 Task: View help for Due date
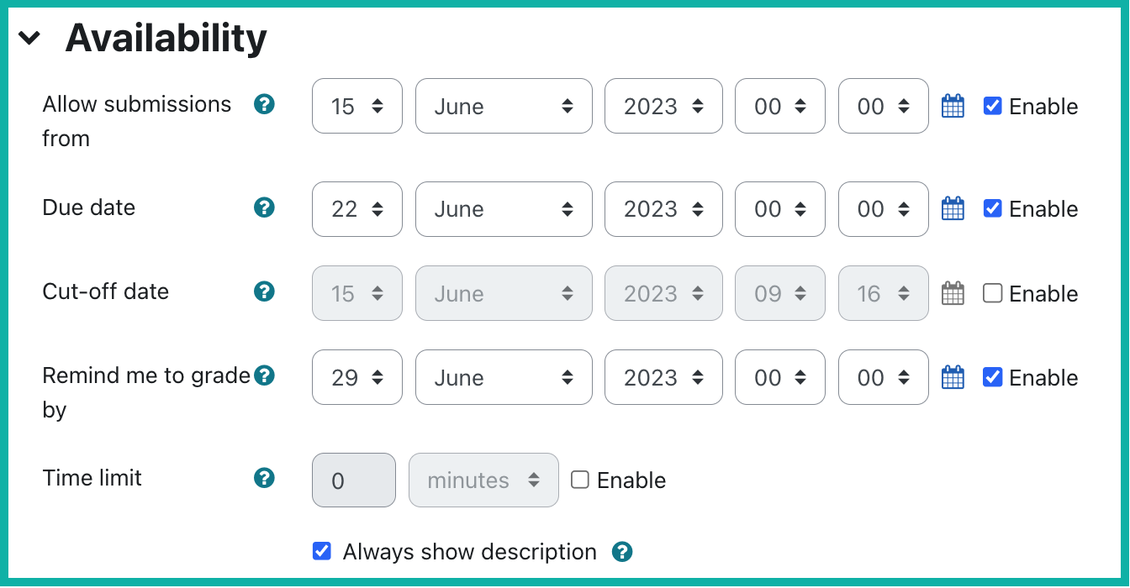click(264, 207)
